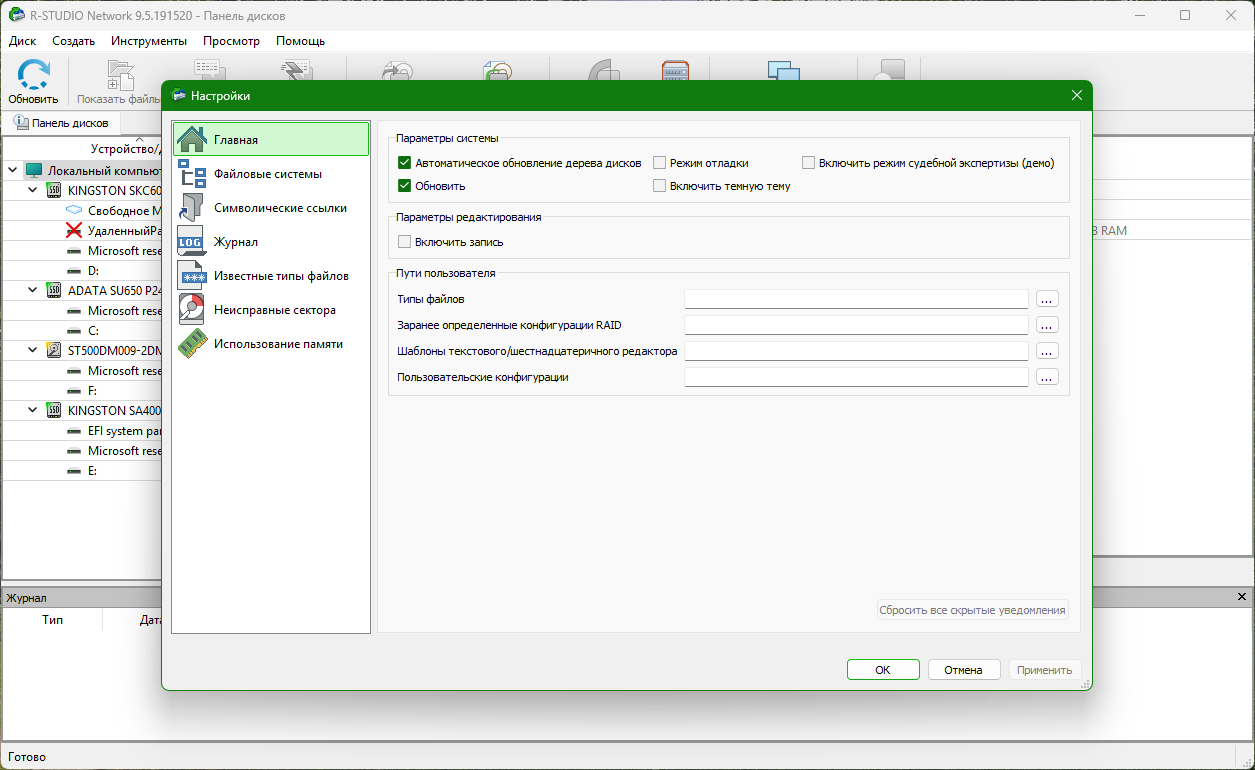Collapse the KINGSTON SKC60 drive node
Screen dimensions: 1255x770
[32, 190]
